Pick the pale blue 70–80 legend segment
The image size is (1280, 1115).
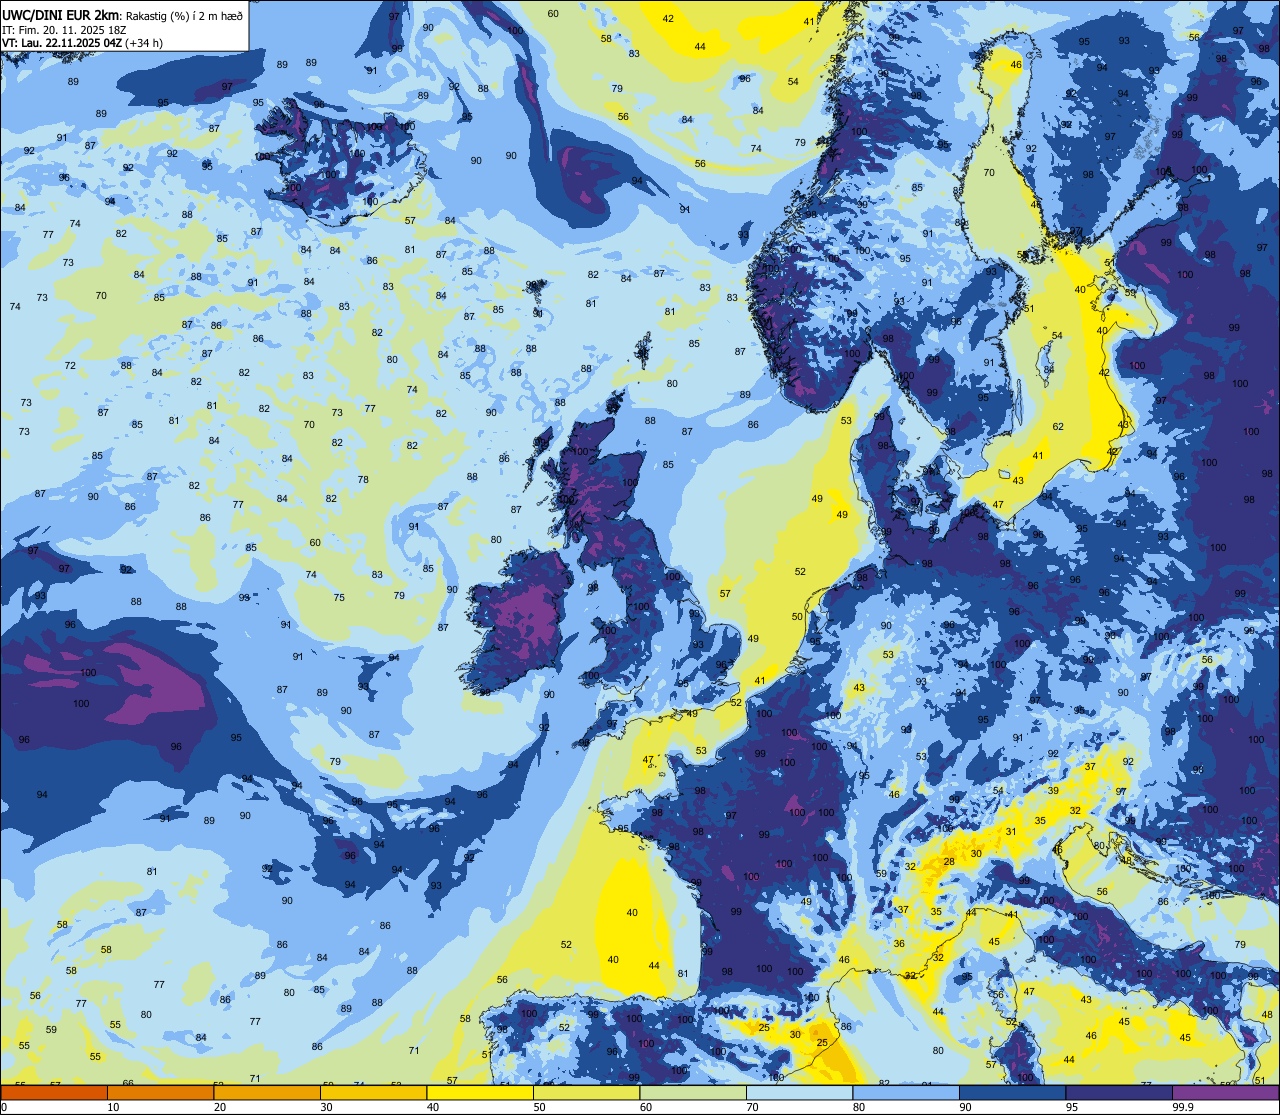click(x=799, y=1092)
